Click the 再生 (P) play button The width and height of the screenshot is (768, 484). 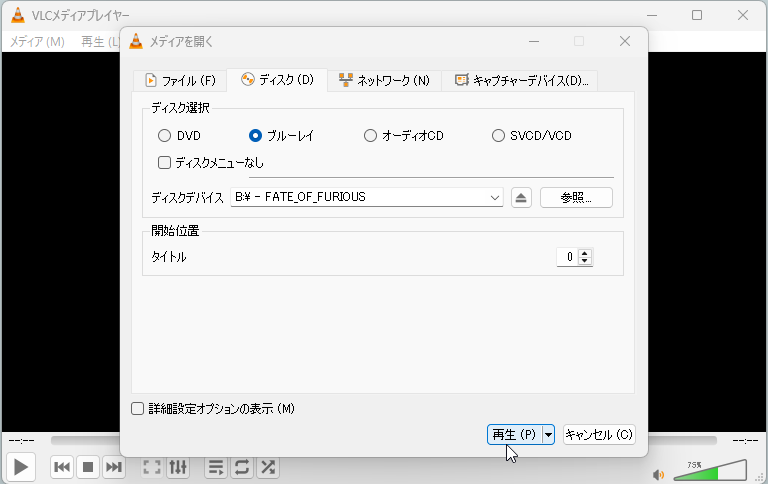click(514, 435)
